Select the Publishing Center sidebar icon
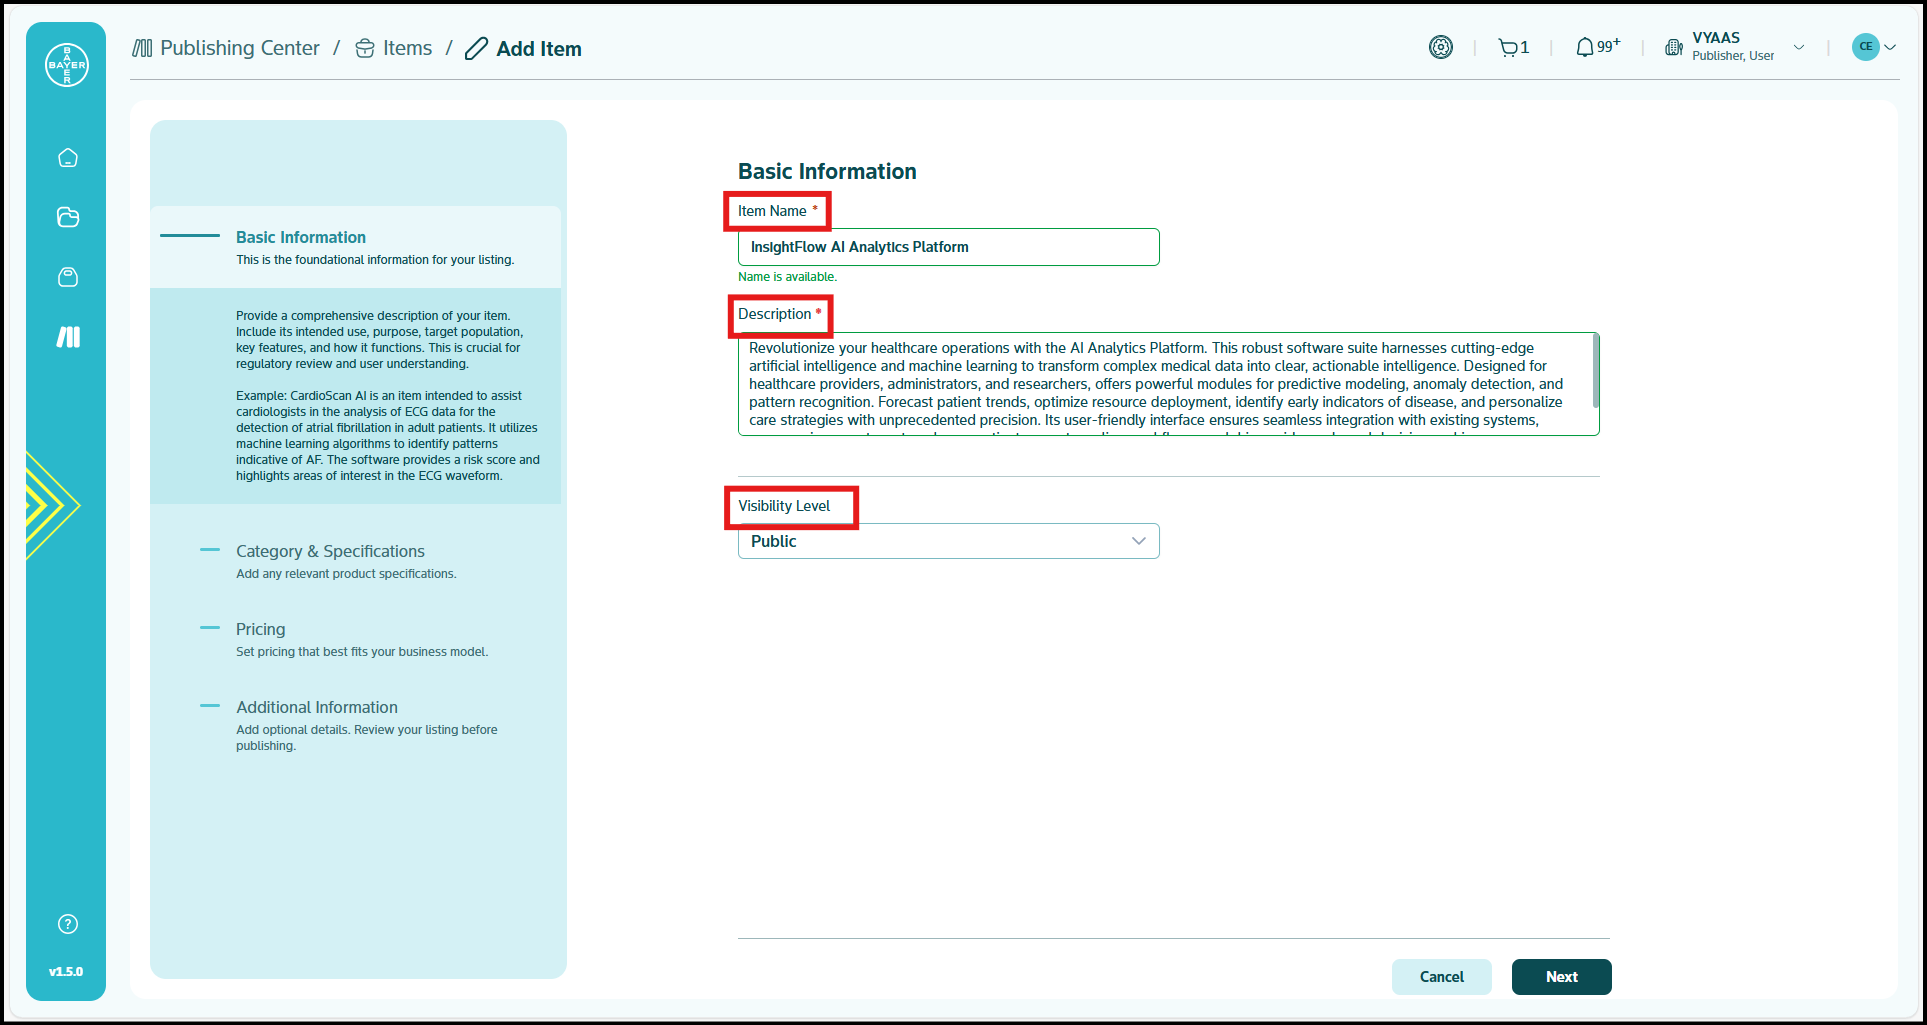 click(x=68, y=337)
